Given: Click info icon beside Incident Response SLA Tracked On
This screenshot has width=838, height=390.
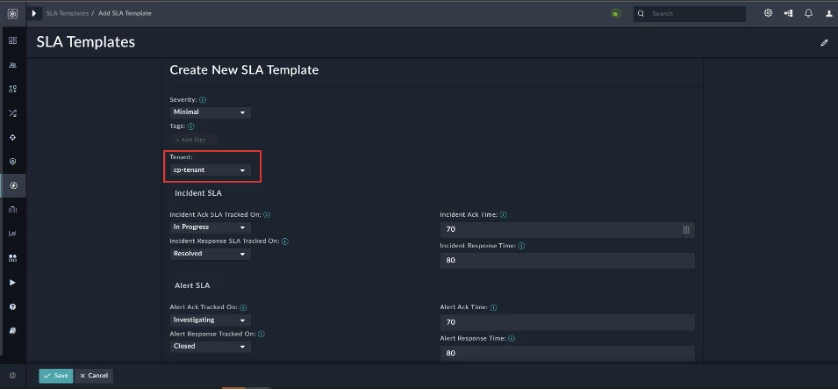Looking at the screenshot, I should pyautogui.click(x=285, y=241).
